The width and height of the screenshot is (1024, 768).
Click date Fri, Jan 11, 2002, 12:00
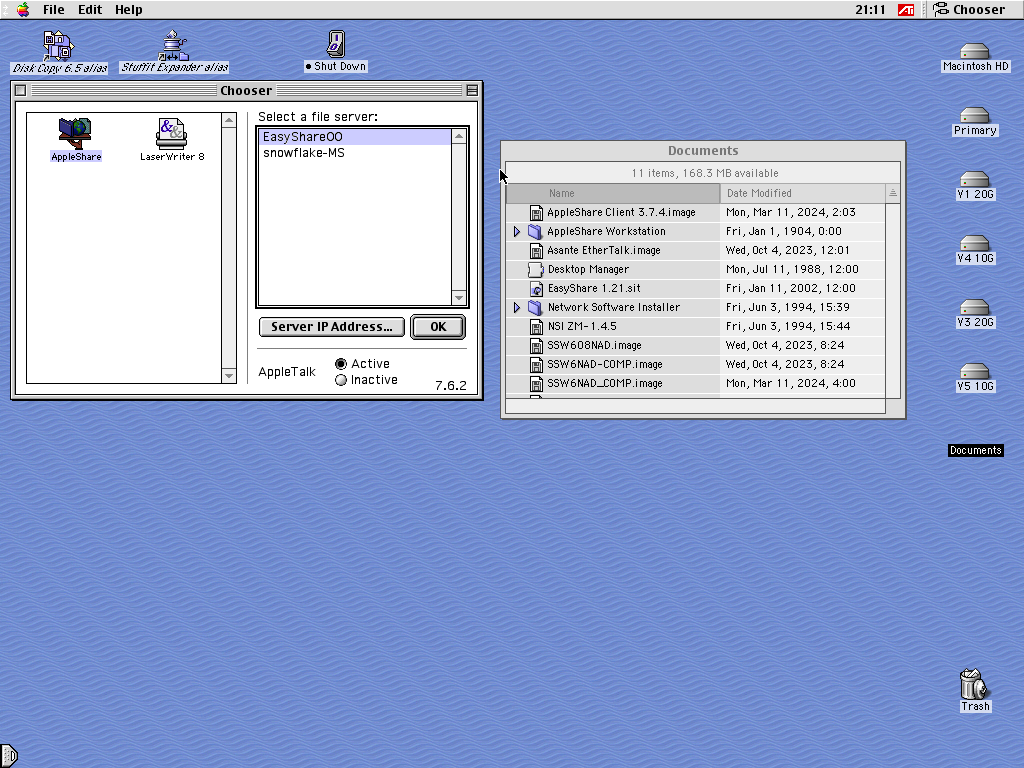pos(791,288)
